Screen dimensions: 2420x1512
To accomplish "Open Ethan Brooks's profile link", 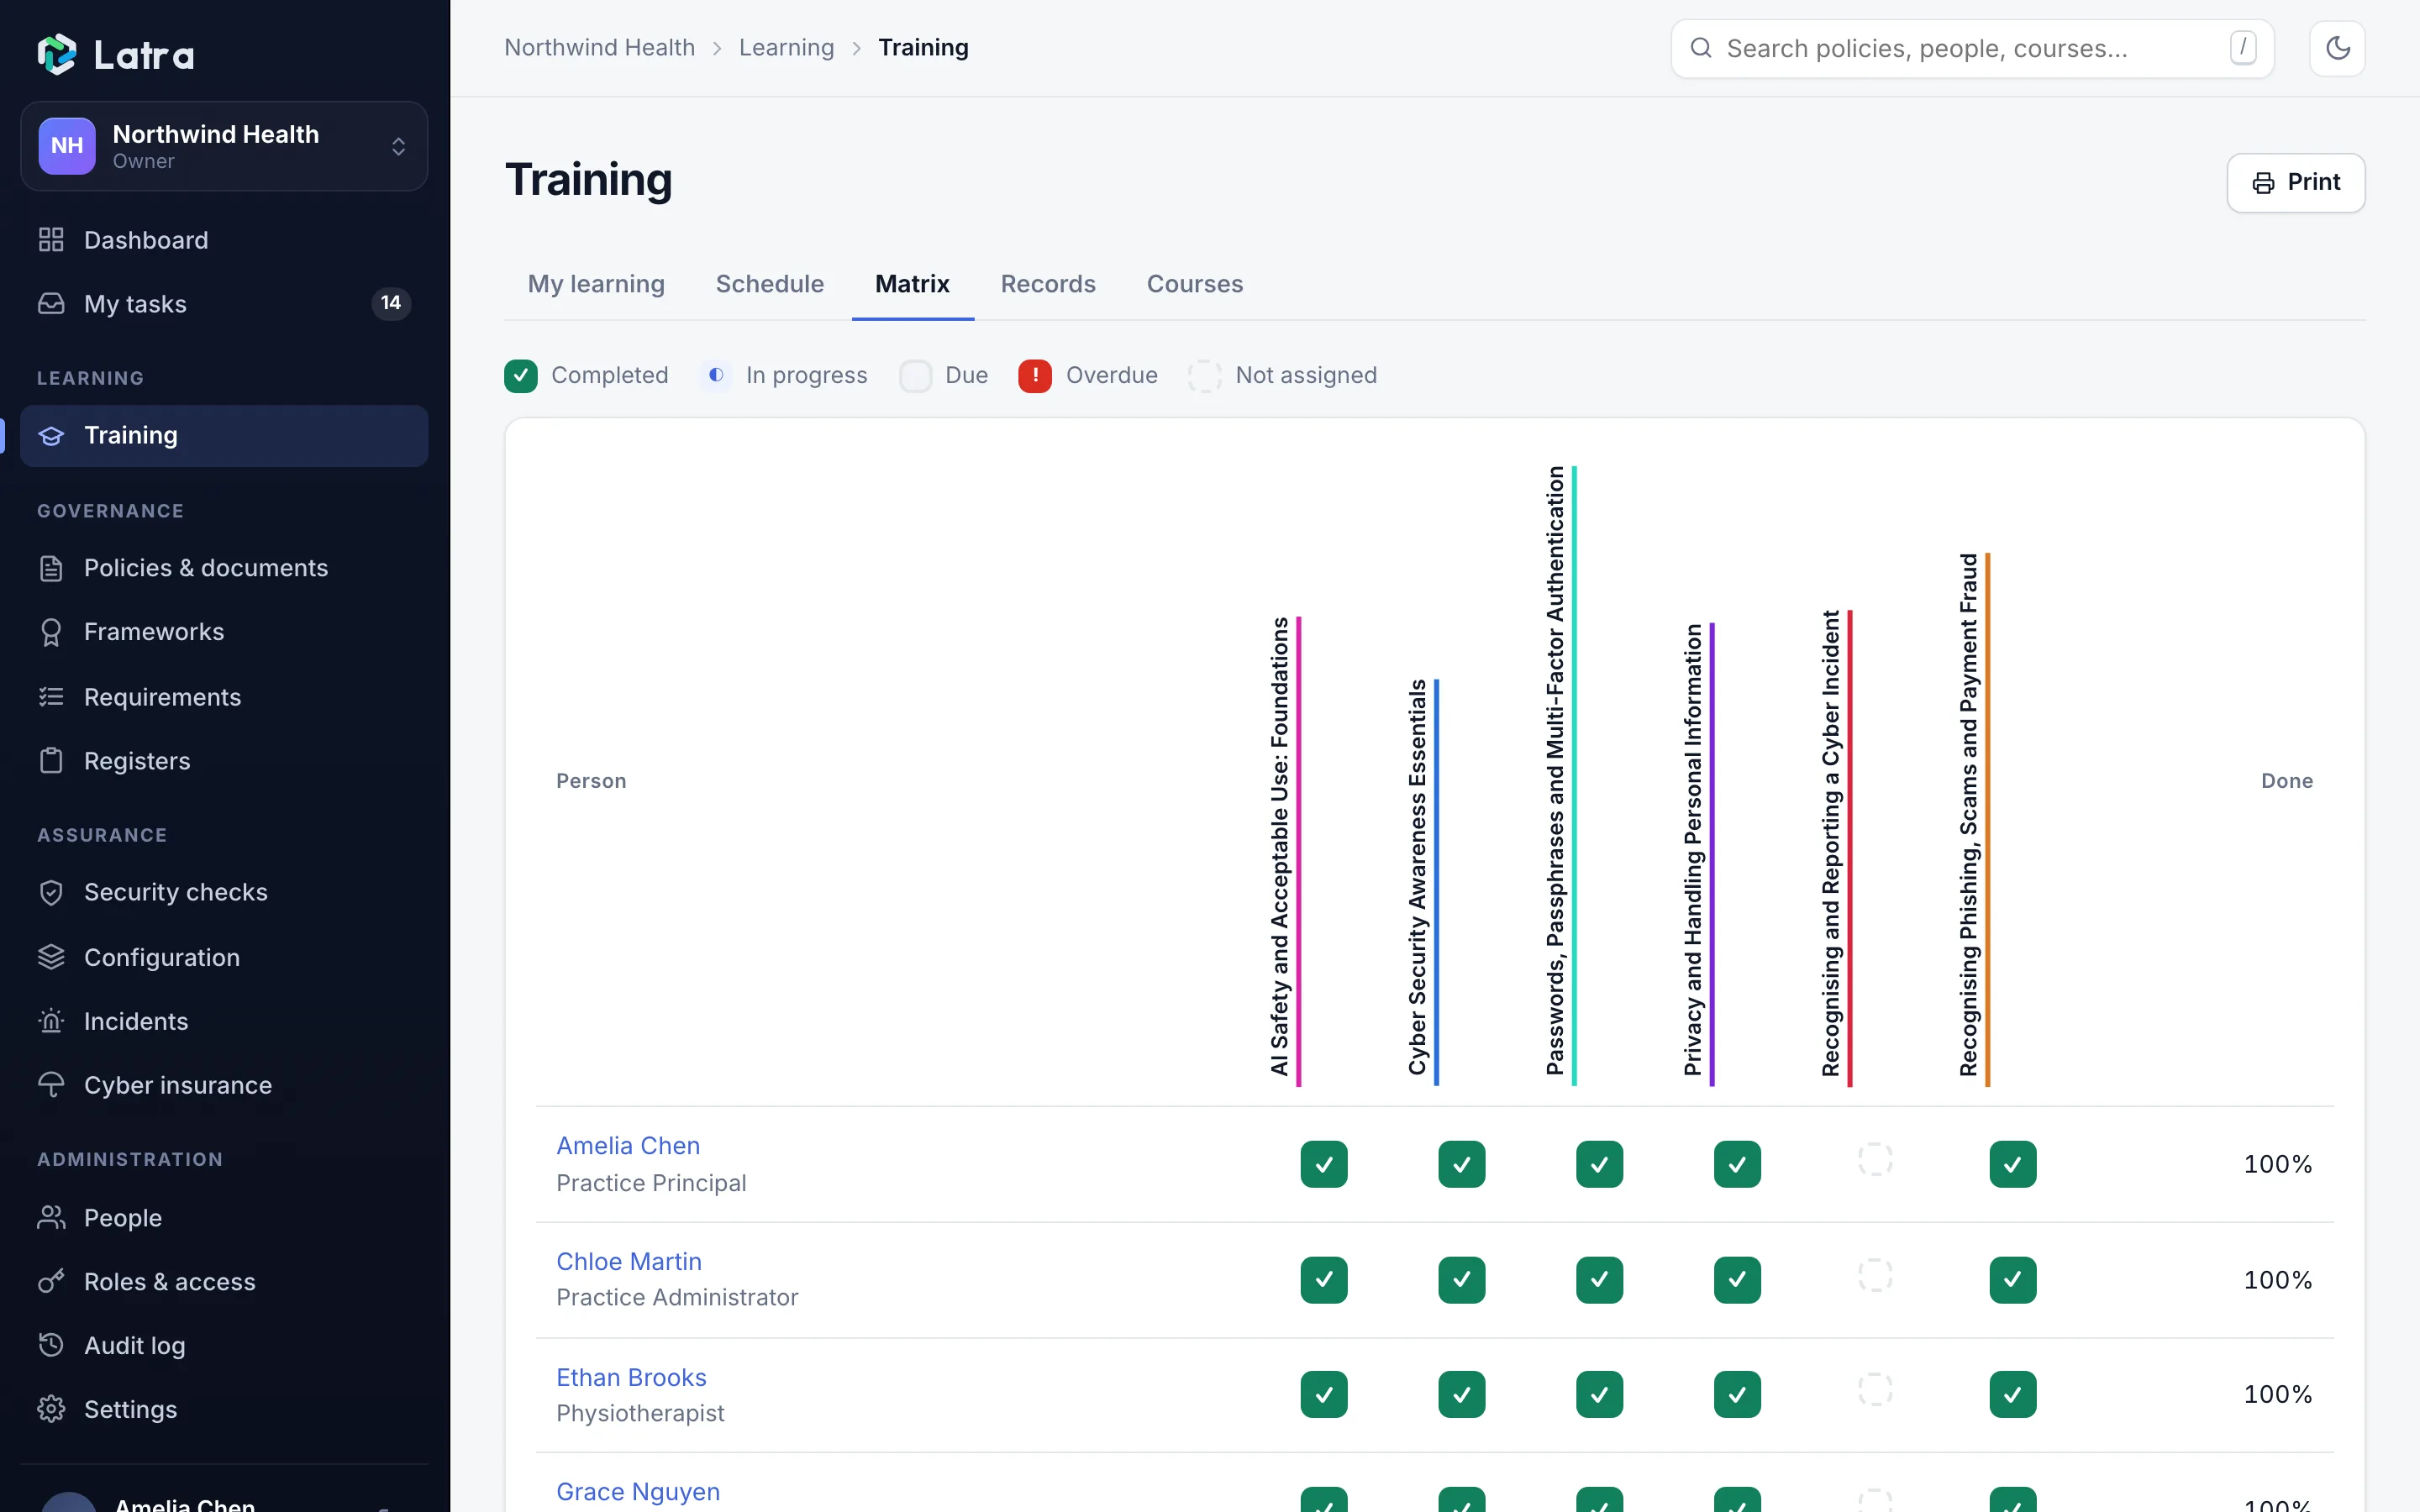I will [631, 1378].
